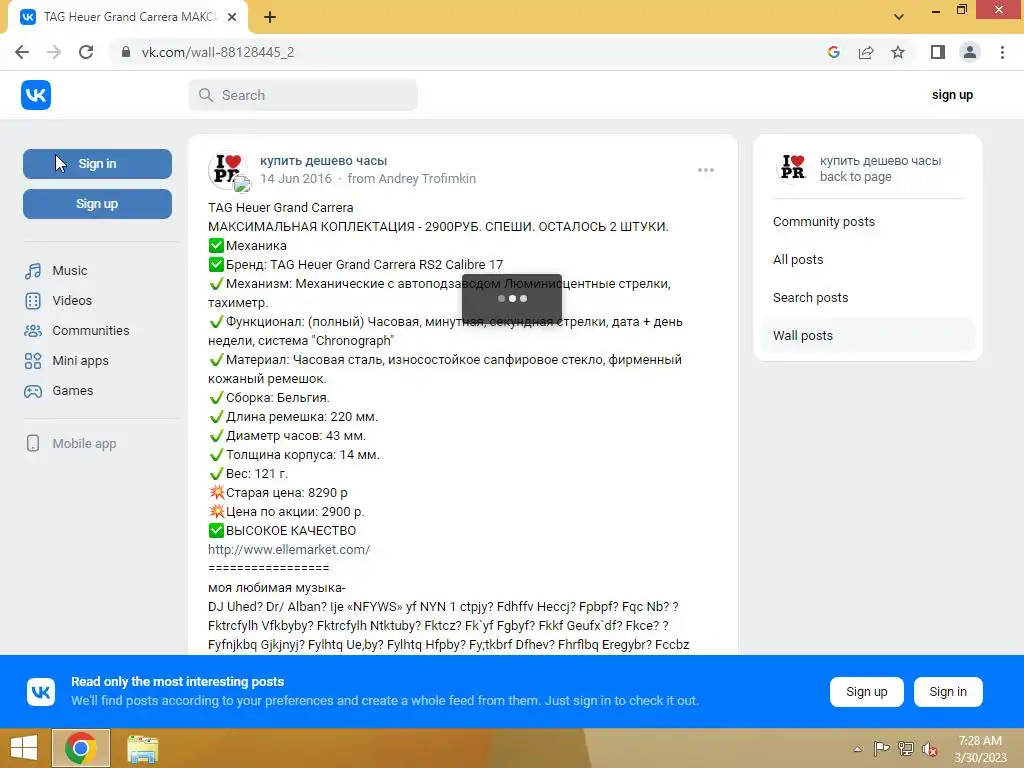Click Action Center flag tray icon
The width and height of the screenshot is (1024, 768).
[x=881, y=749]
